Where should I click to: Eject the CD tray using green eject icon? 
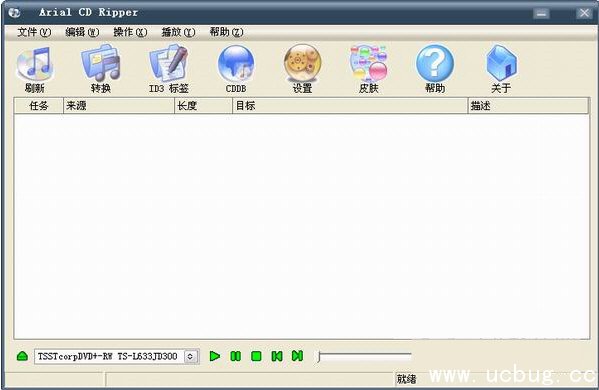[x=23, y=356]
